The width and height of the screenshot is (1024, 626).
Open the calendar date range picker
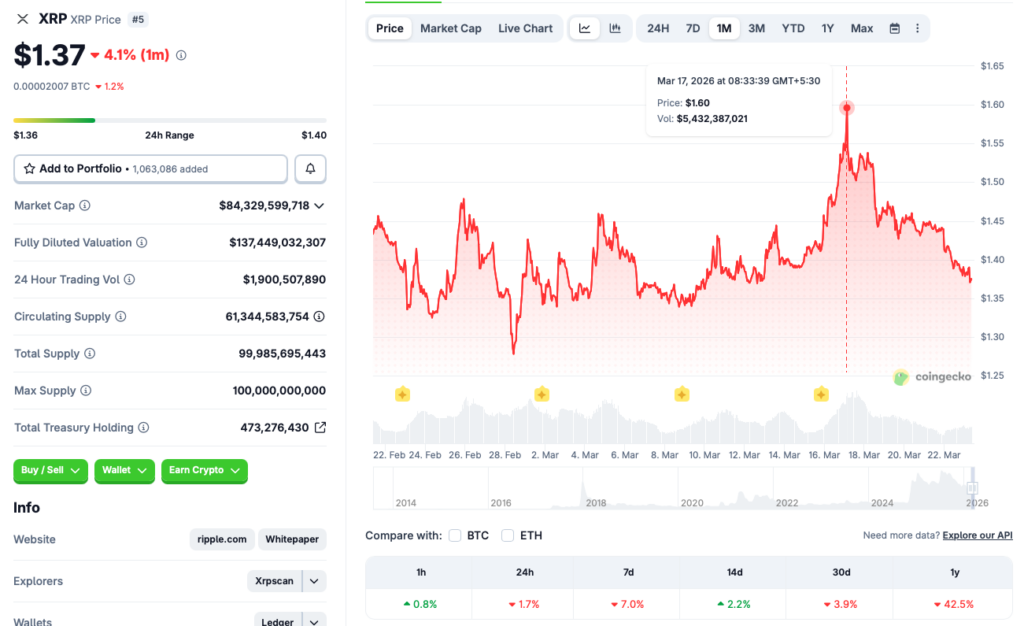(x=893, y=28)
